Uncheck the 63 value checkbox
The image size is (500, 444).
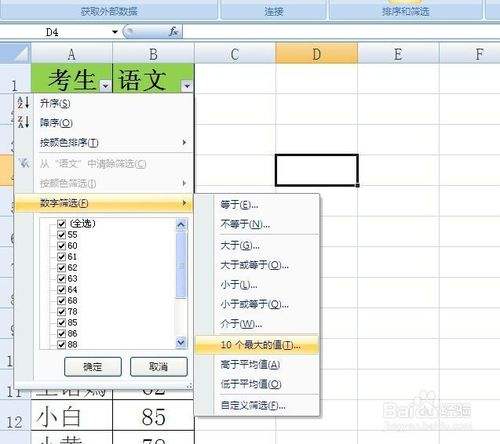point(61,279)
